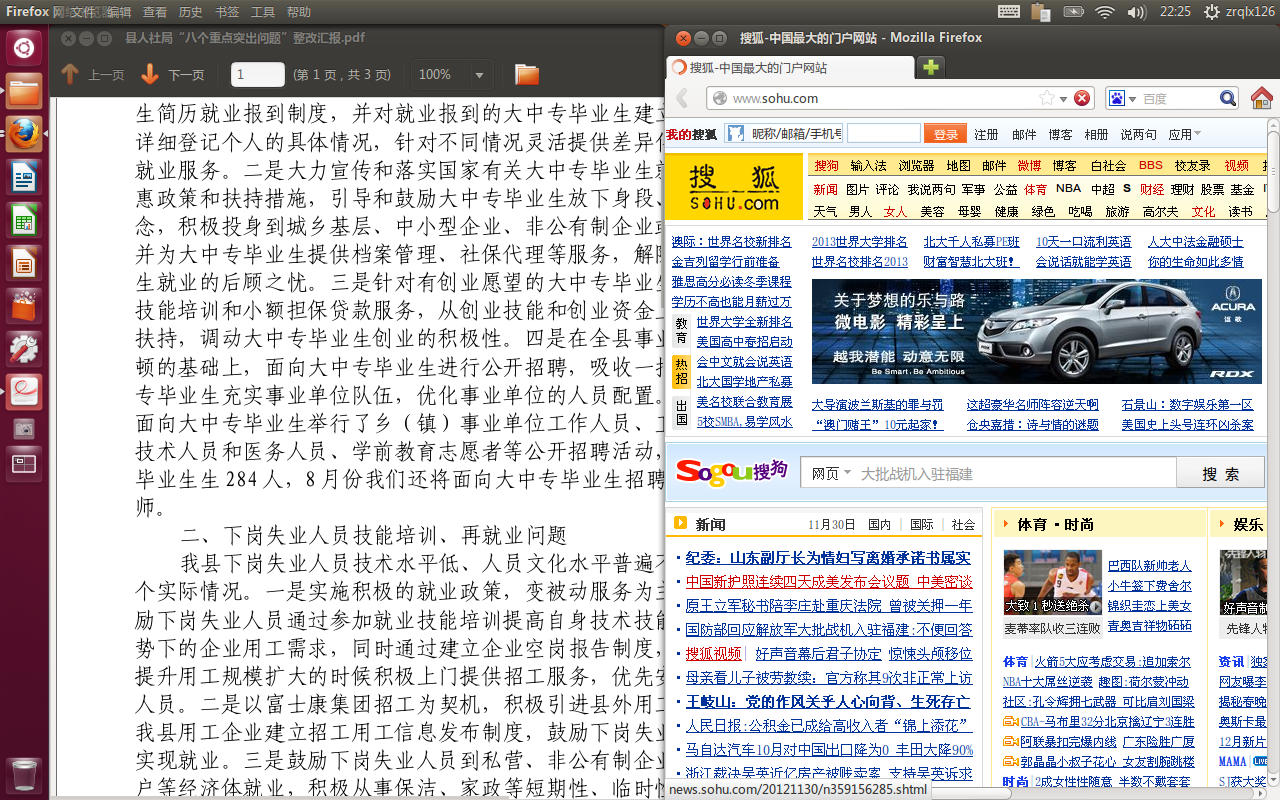Open the Ubuntu Dash home launcher icon
The height and width of the screenshot is (800, 1280).
24,47
